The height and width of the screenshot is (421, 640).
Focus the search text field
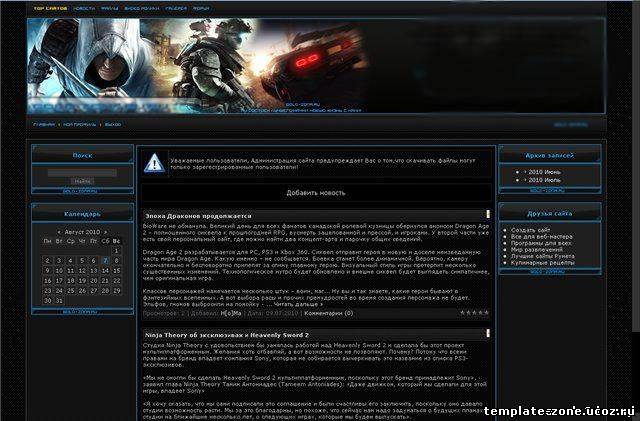[82, 173]
